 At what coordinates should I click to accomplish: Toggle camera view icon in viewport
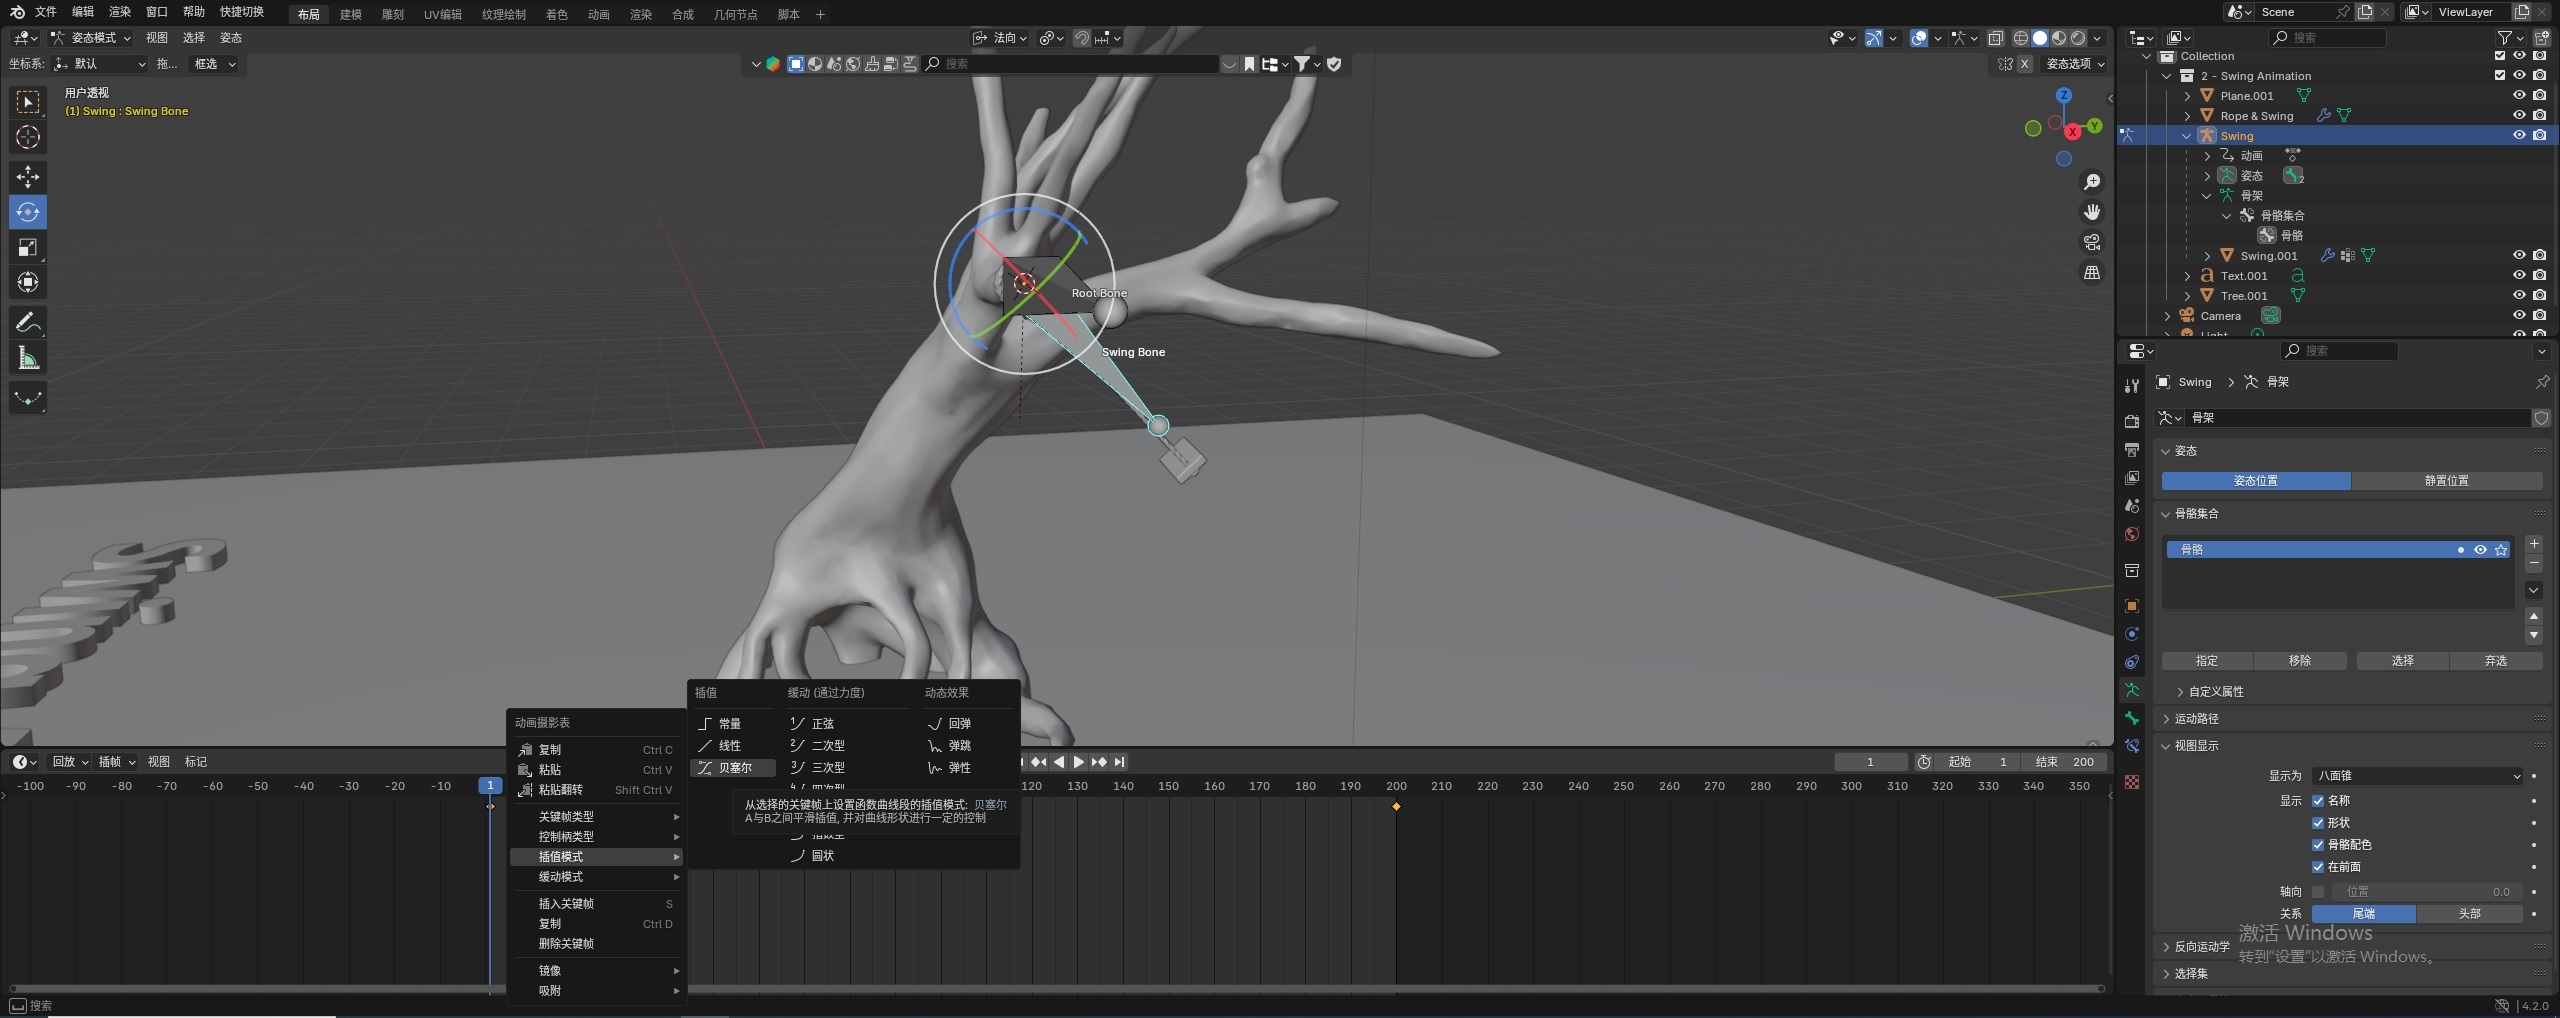tap(2091, 242)
